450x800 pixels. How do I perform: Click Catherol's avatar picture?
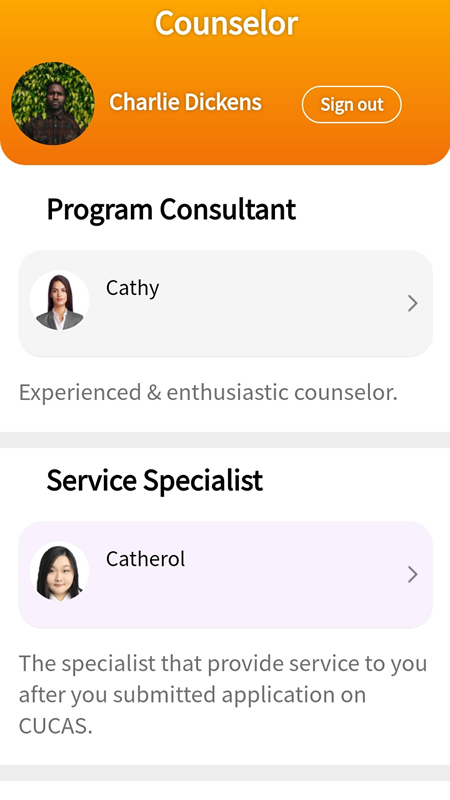(x=60, y=571)
